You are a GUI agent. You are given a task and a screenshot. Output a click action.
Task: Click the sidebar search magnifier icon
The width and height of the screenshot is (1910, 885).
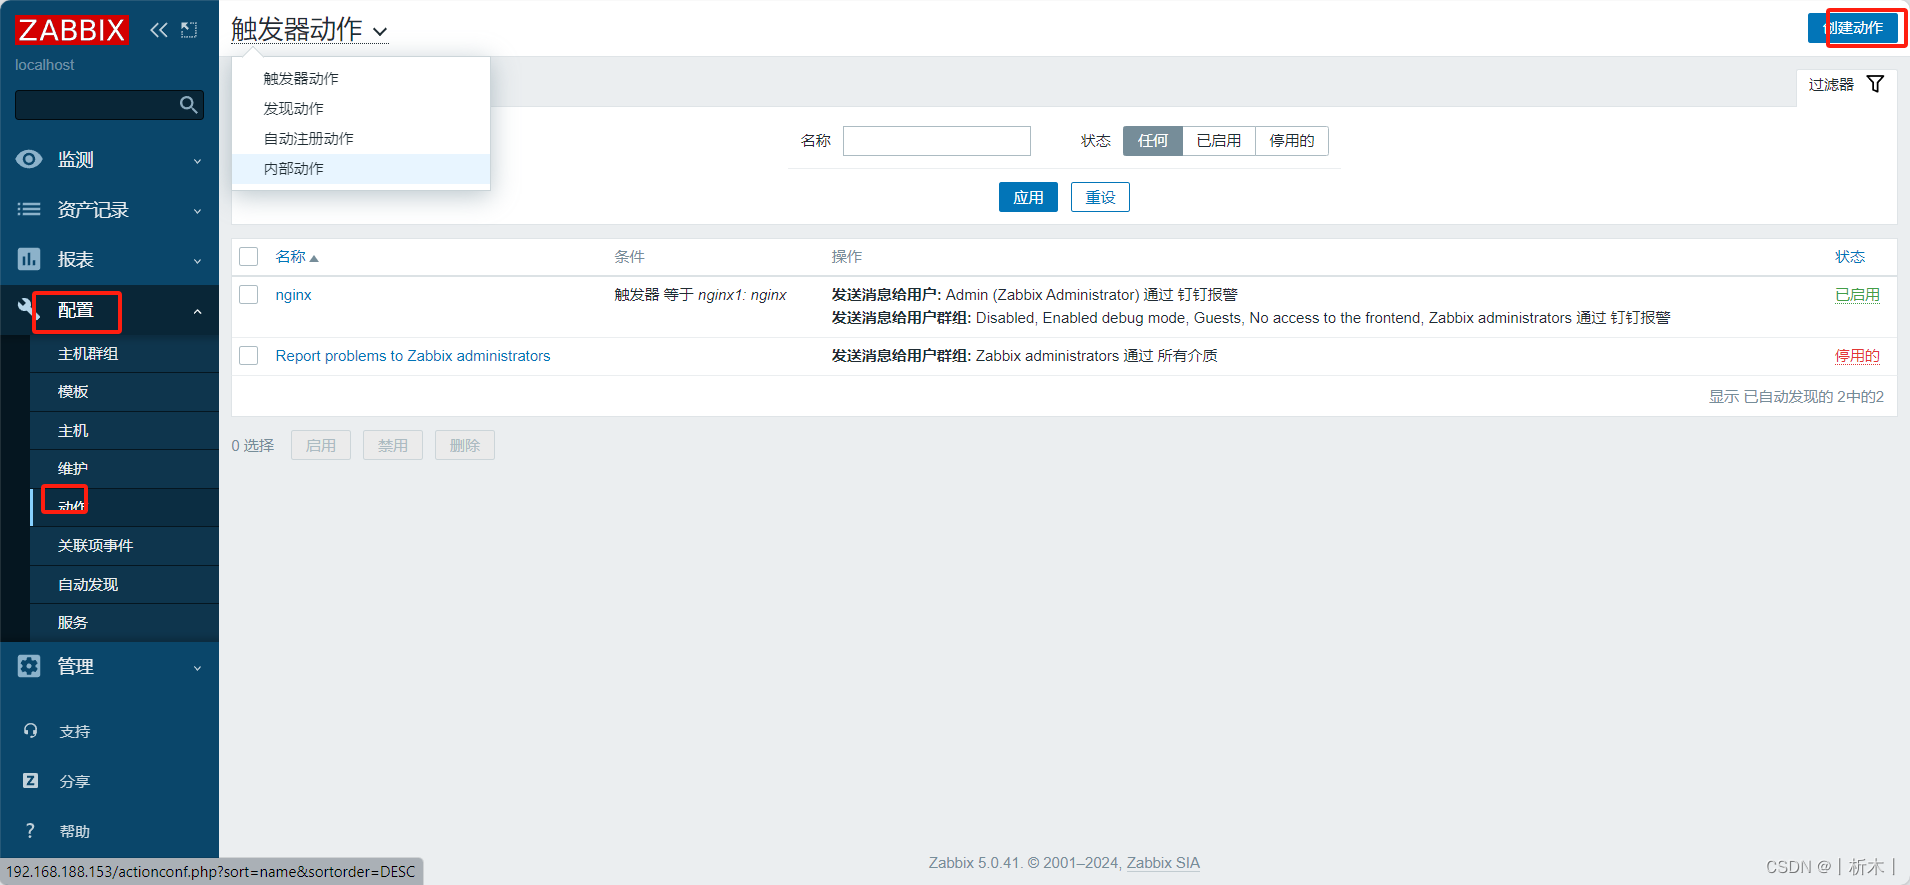point(188,105)
